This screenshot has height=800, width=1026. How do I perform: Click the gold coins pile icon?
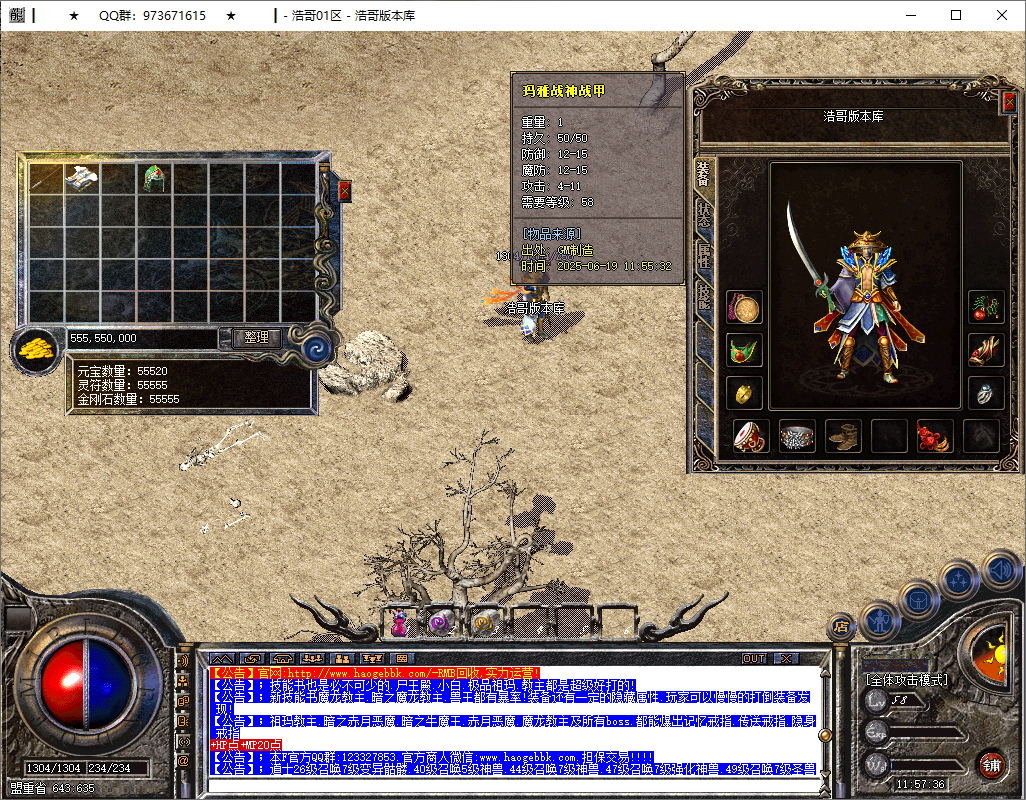click(x=36, y=350)
